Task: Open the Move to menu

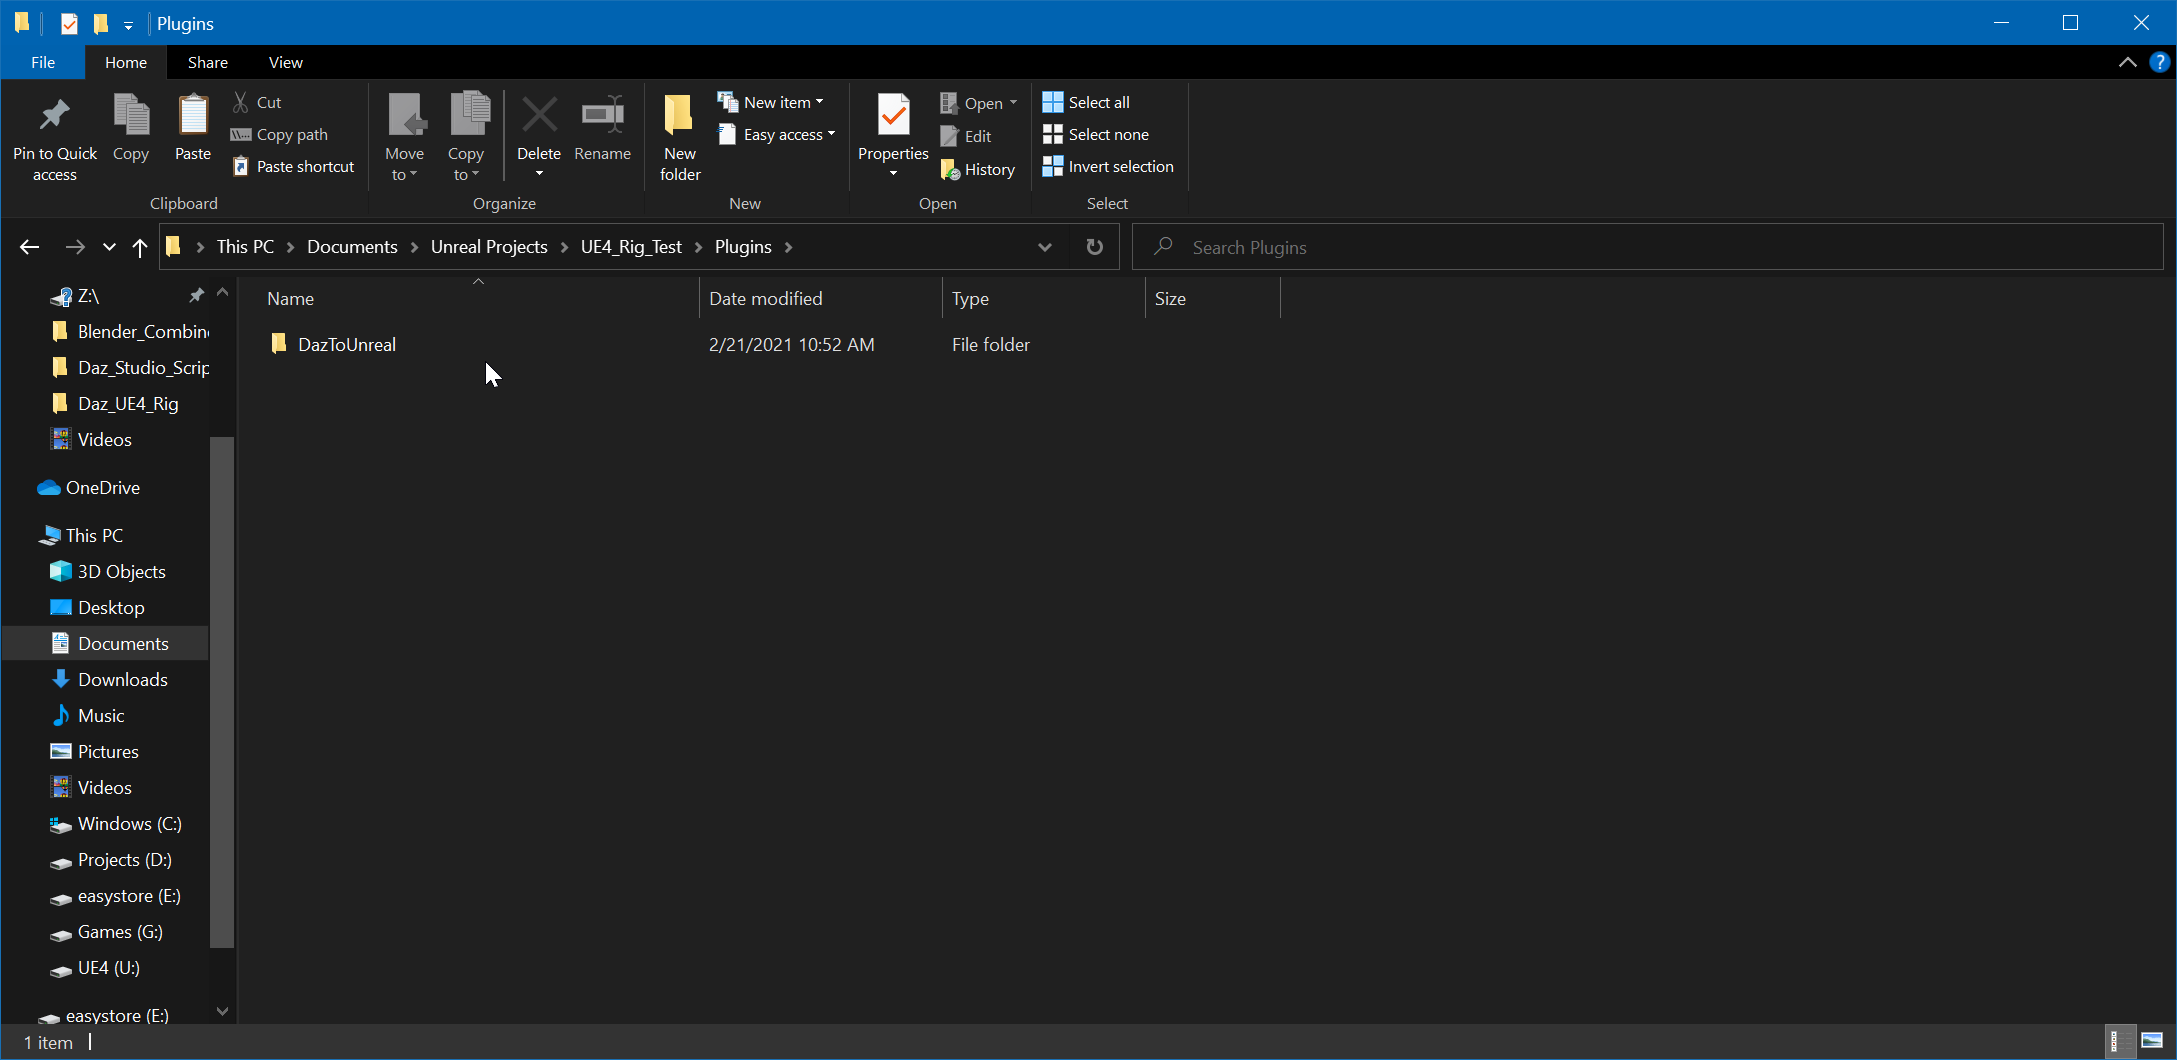Action: (x=405, y=137)
